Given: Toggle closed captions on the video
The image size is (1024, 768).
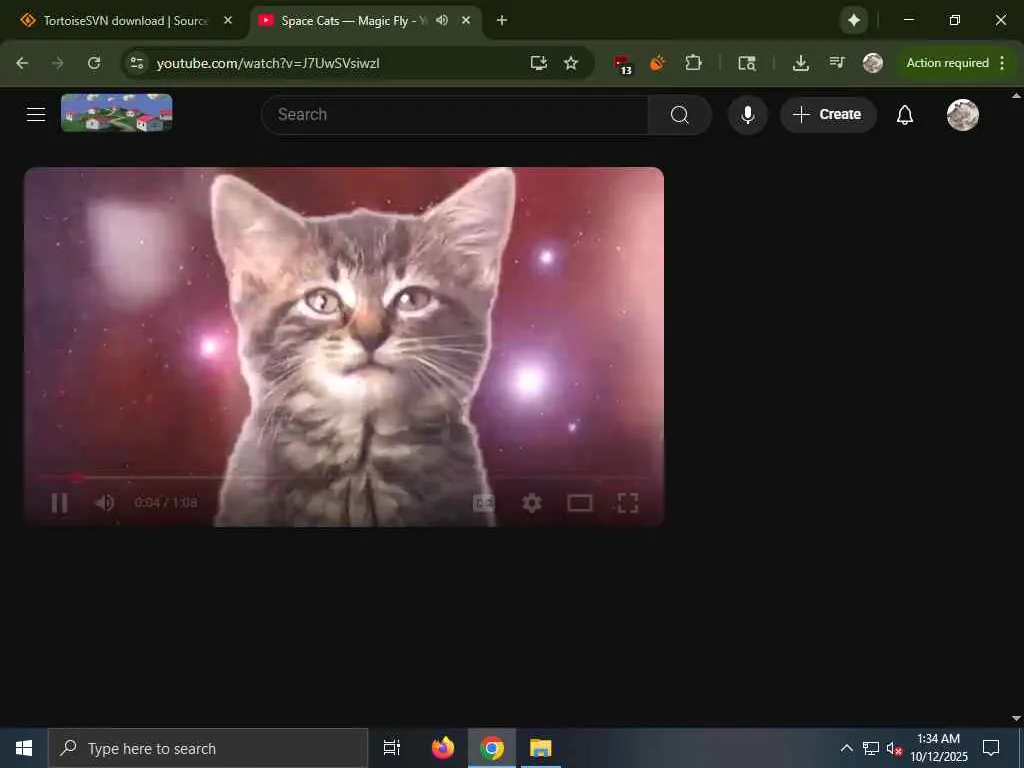Looking at the screenshot, I should pos(484,503).
